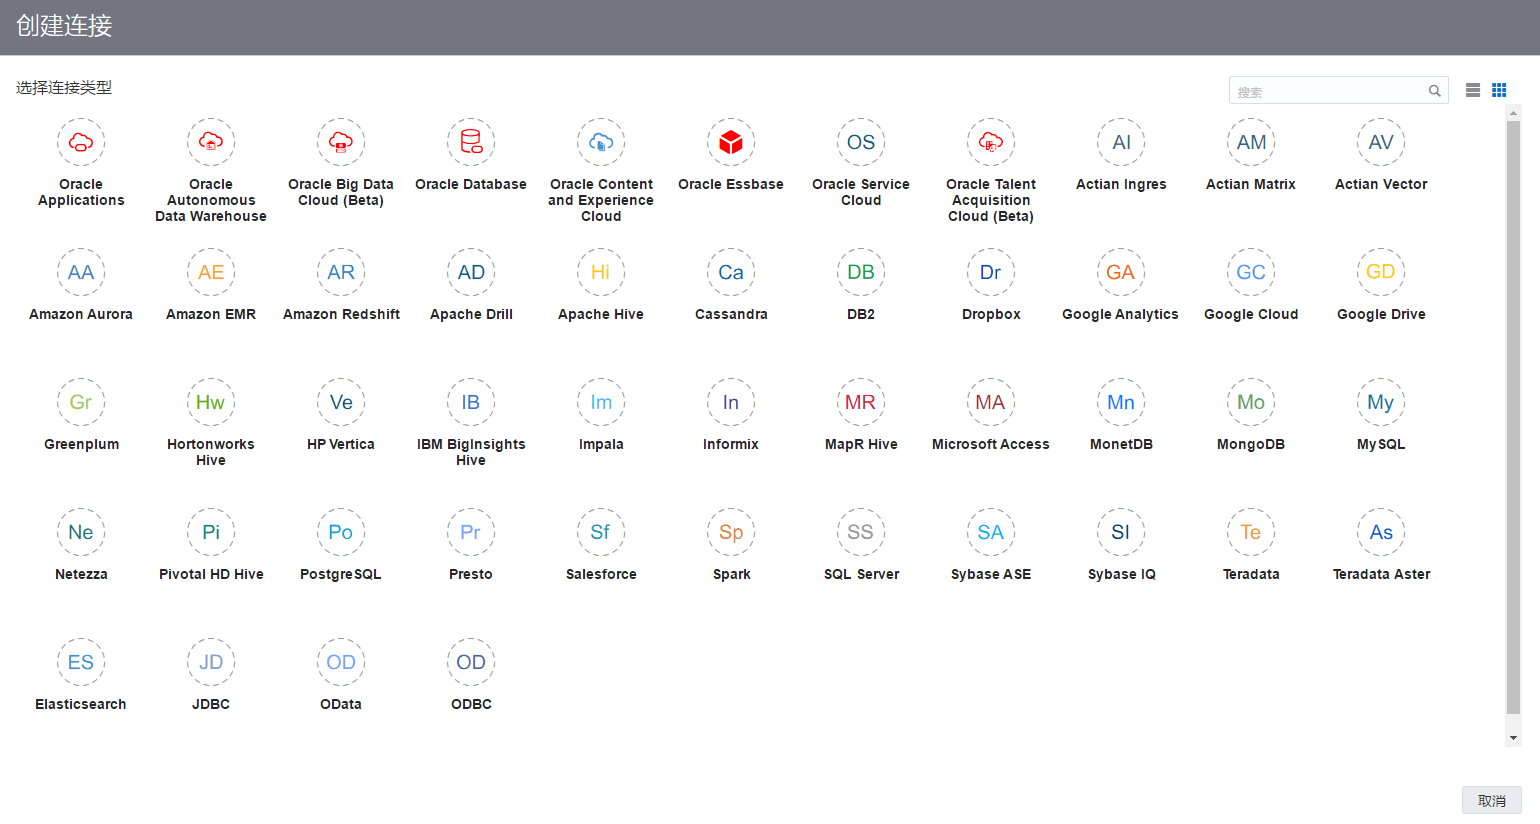
Task: Choose the Amazon Redshift AR icon
Action: tap(341, 272)
